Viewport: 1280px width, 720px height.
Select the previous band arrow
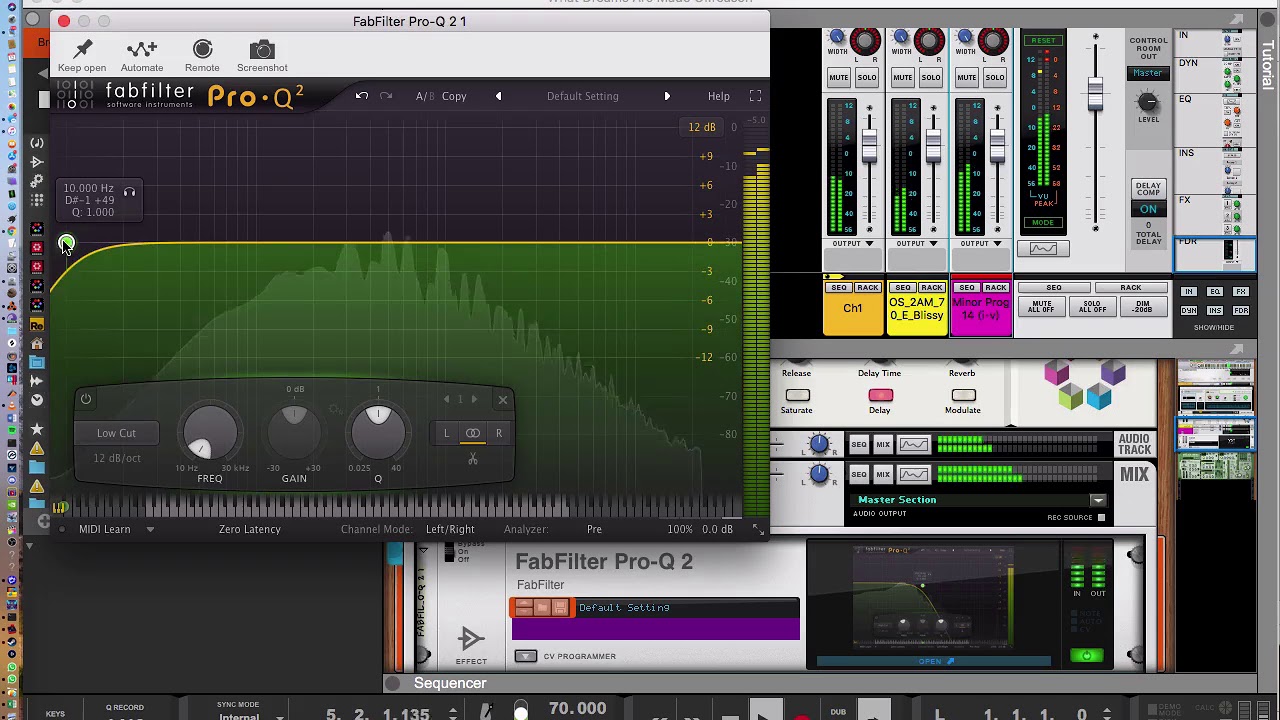pyautogui.click(x=446, y=399)
